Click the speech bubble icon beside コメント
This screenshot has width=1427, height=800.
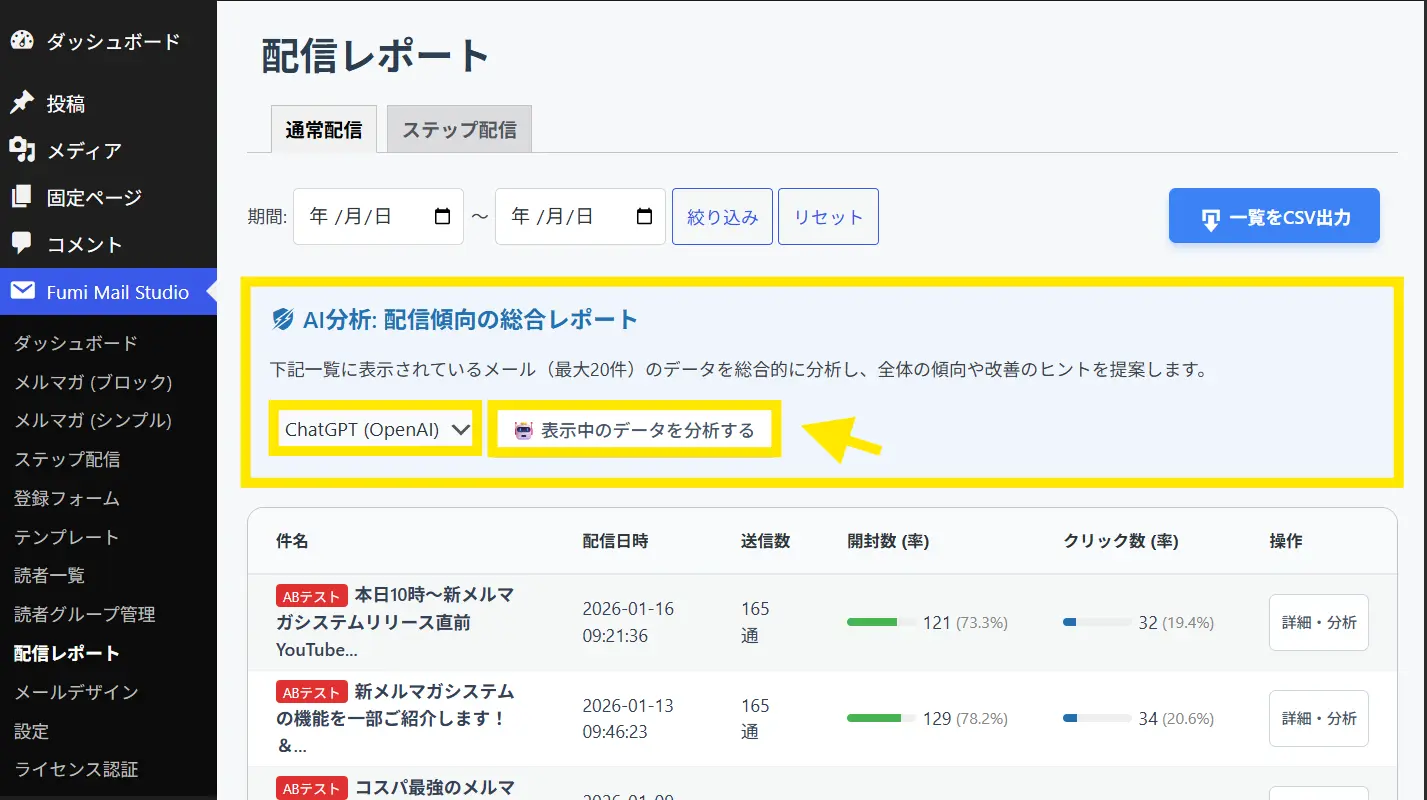click(x=22, y=244)
